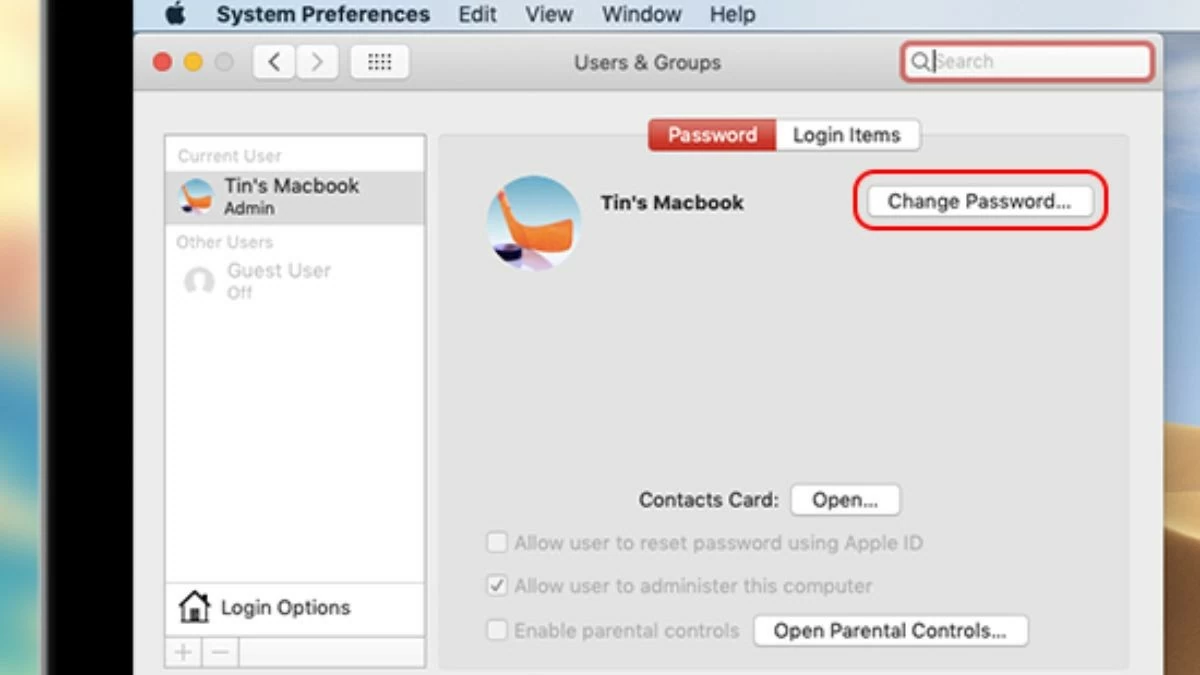Select the Password tab
1200x675 pixels.
coord(712,135)
